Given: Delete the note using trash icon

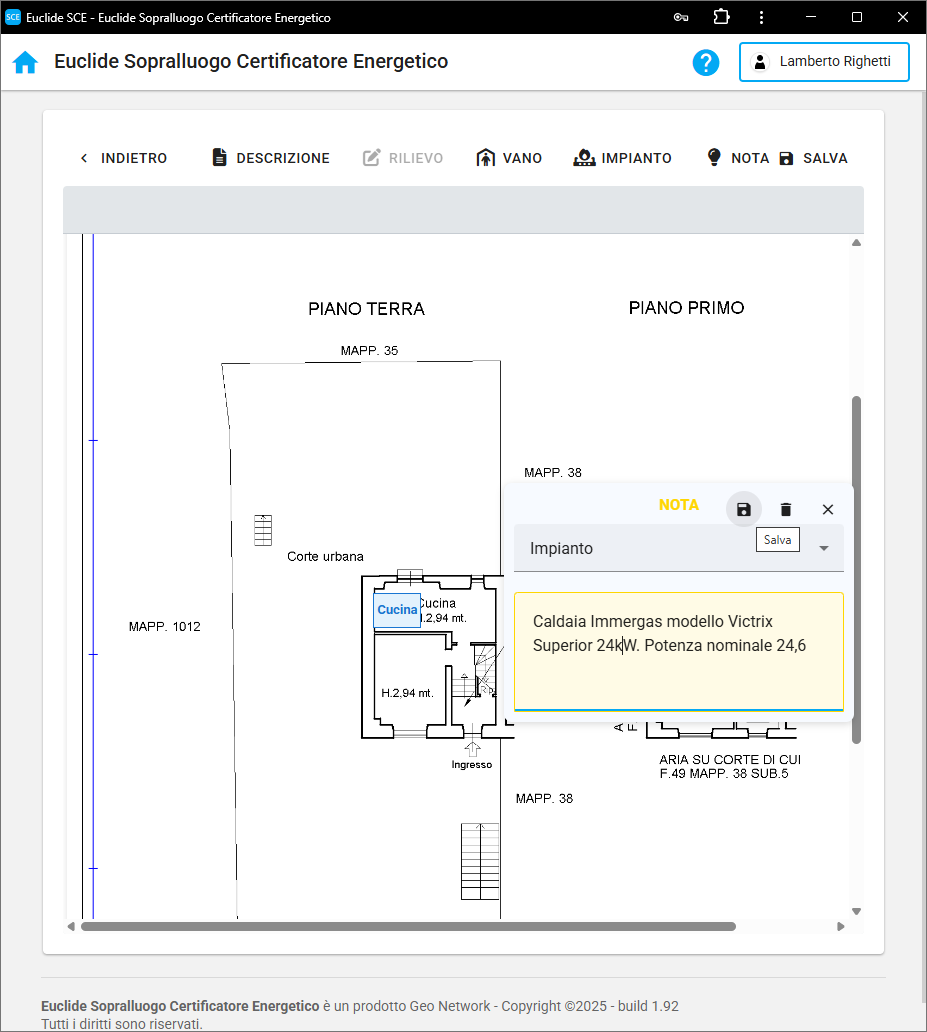Looking at the screenshot, I should click(x=786, y=509).
